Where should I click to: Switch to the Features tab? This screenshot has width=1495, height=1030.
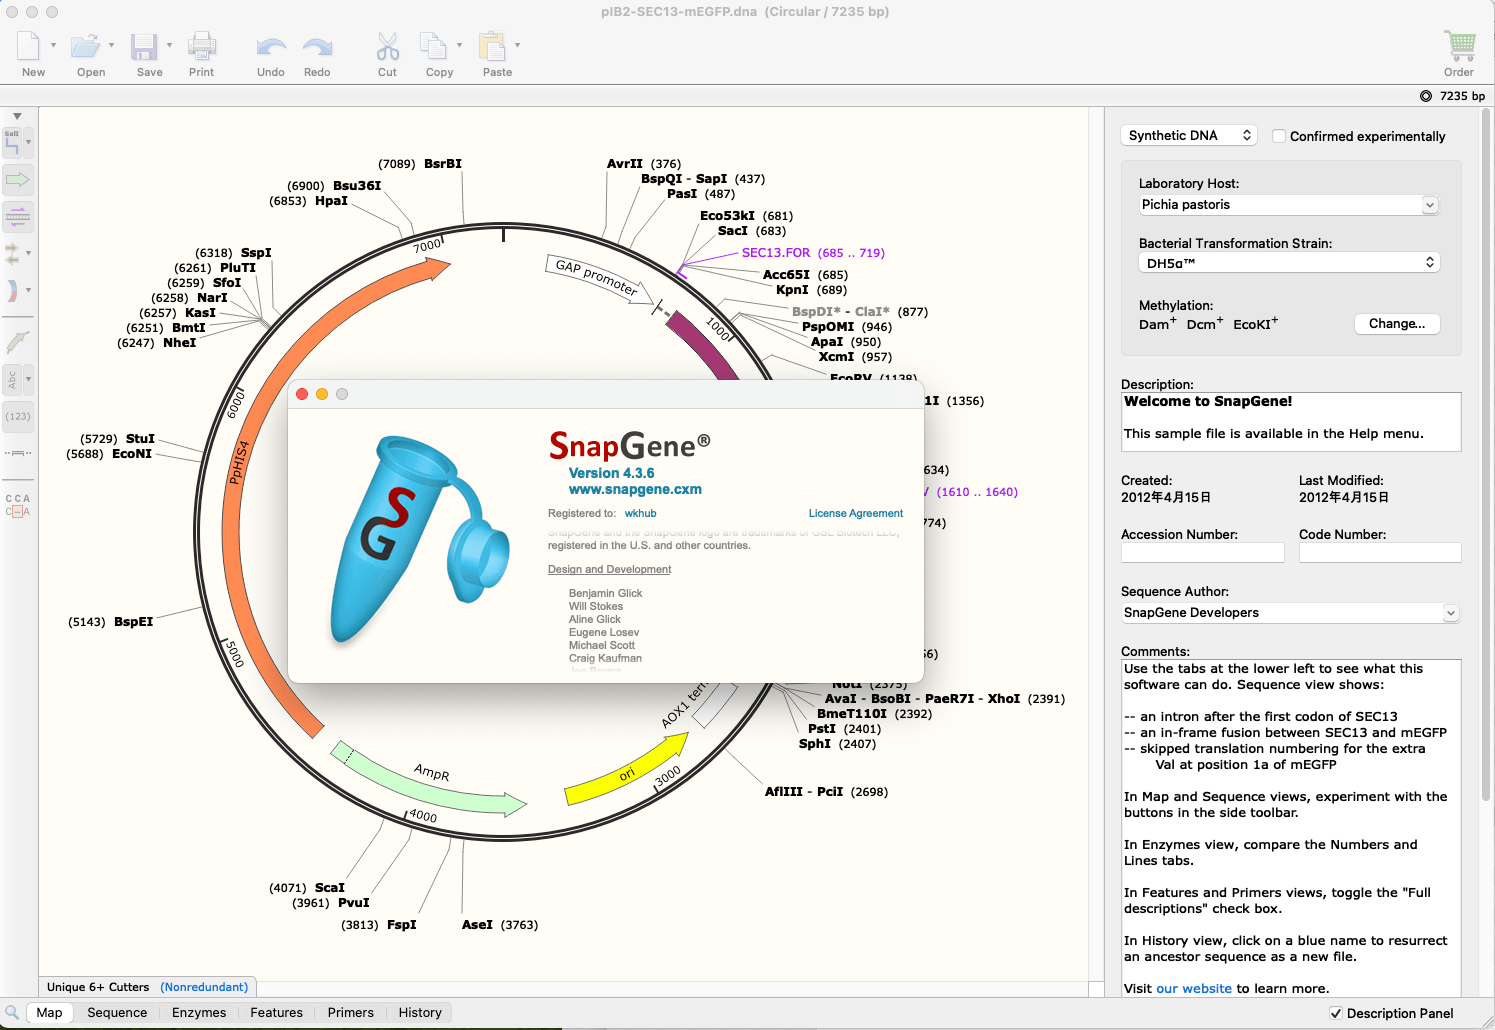coord(276,1012)
